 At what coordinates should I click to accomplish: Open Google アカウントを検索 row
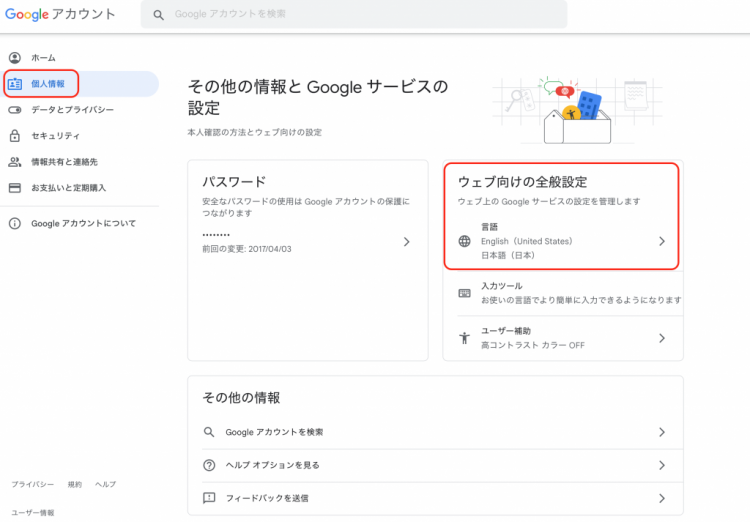442,432
